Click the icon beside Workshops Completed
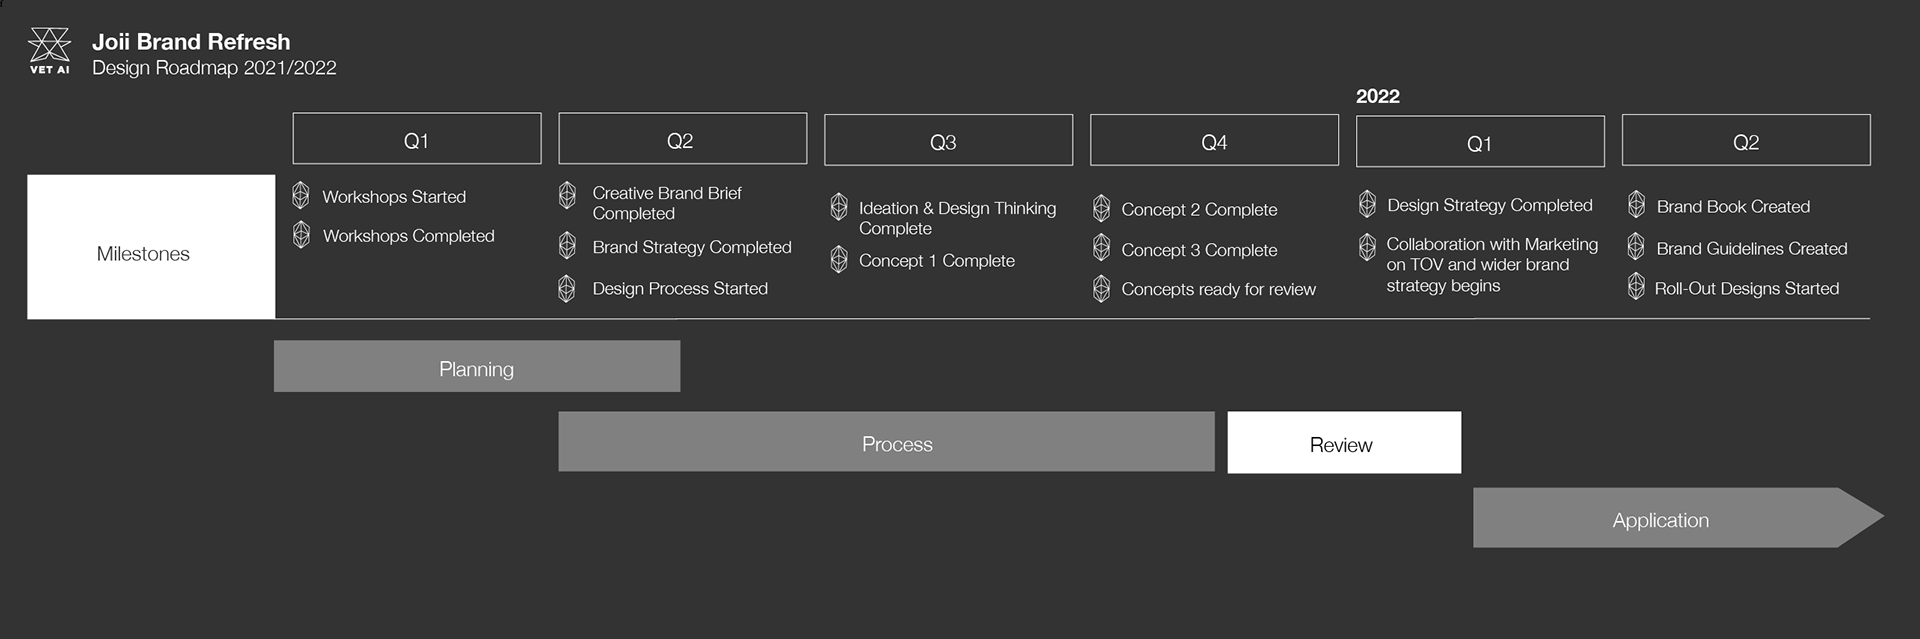The width and height of the screenshot is (1920, 639). coord(301,235)
